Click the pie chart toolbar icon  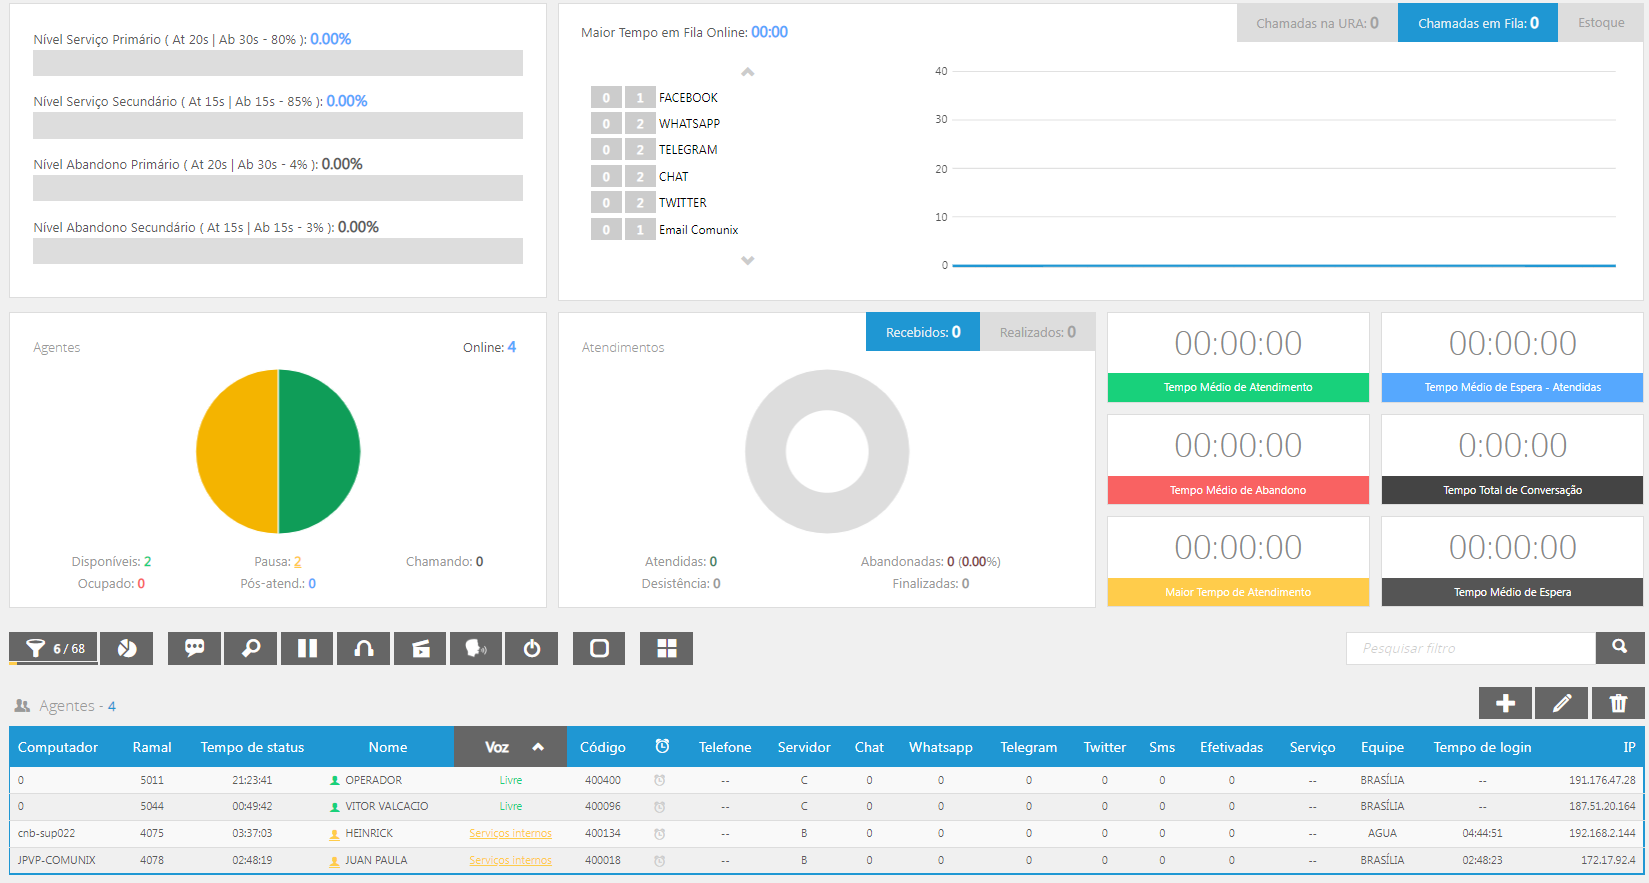[127, 648]
